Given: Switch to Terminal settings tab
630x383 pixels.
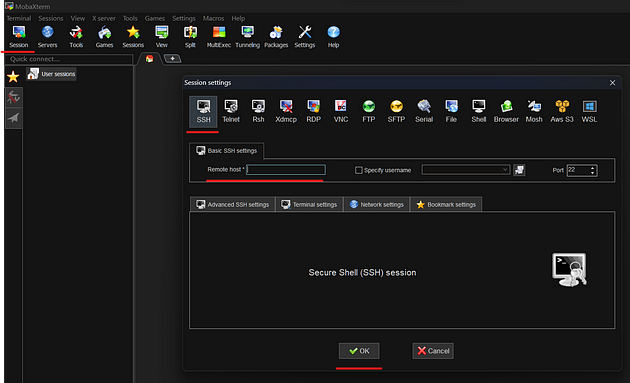Looking at the screenshot, I should point(309,205).
